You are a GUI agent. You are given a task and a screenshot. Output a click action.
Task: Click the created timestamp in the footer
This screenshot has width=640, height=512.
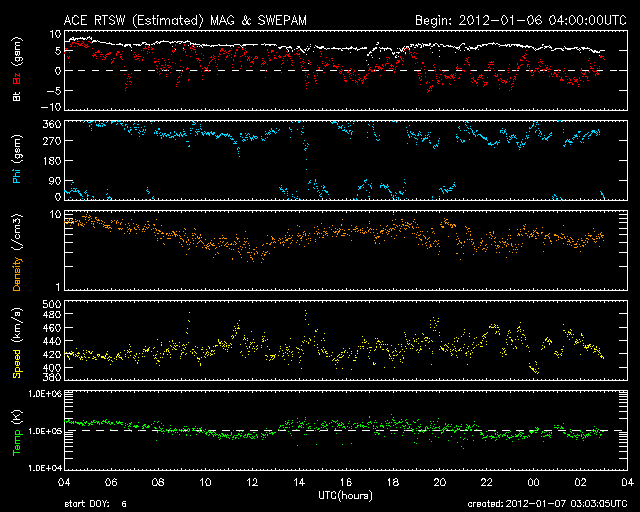(x=544, y=505)
